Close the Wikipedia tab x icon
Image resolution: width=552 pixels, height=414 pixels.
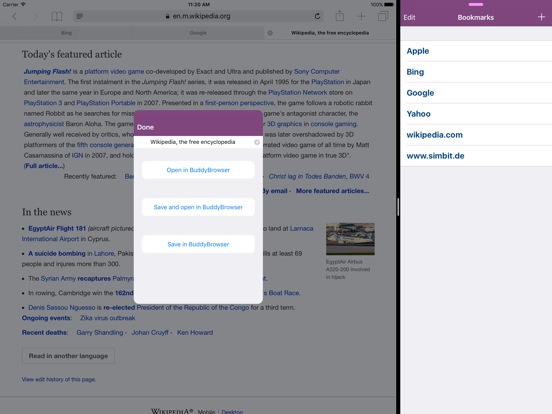[270, 33]
